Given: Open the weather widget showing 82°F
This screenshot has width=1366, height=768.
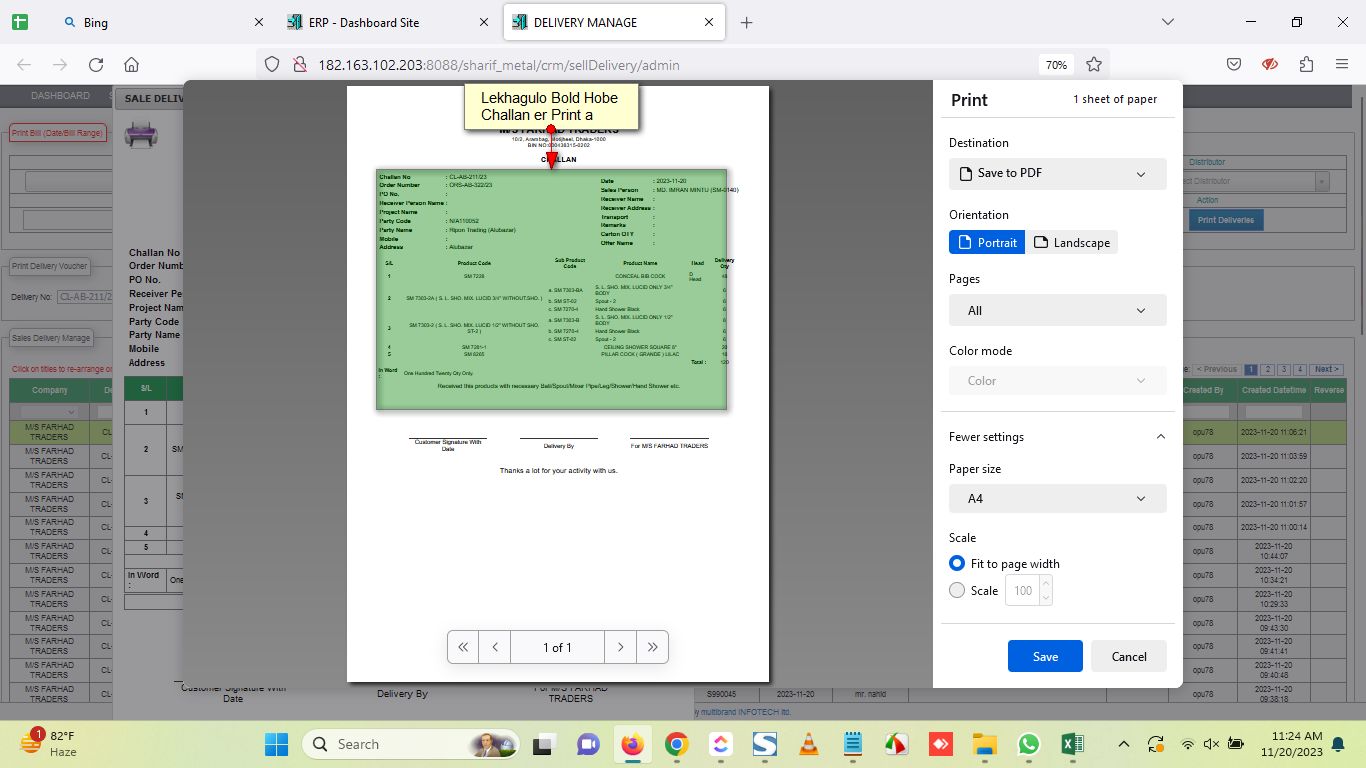Looking at the screenshot, I should 49,744.
